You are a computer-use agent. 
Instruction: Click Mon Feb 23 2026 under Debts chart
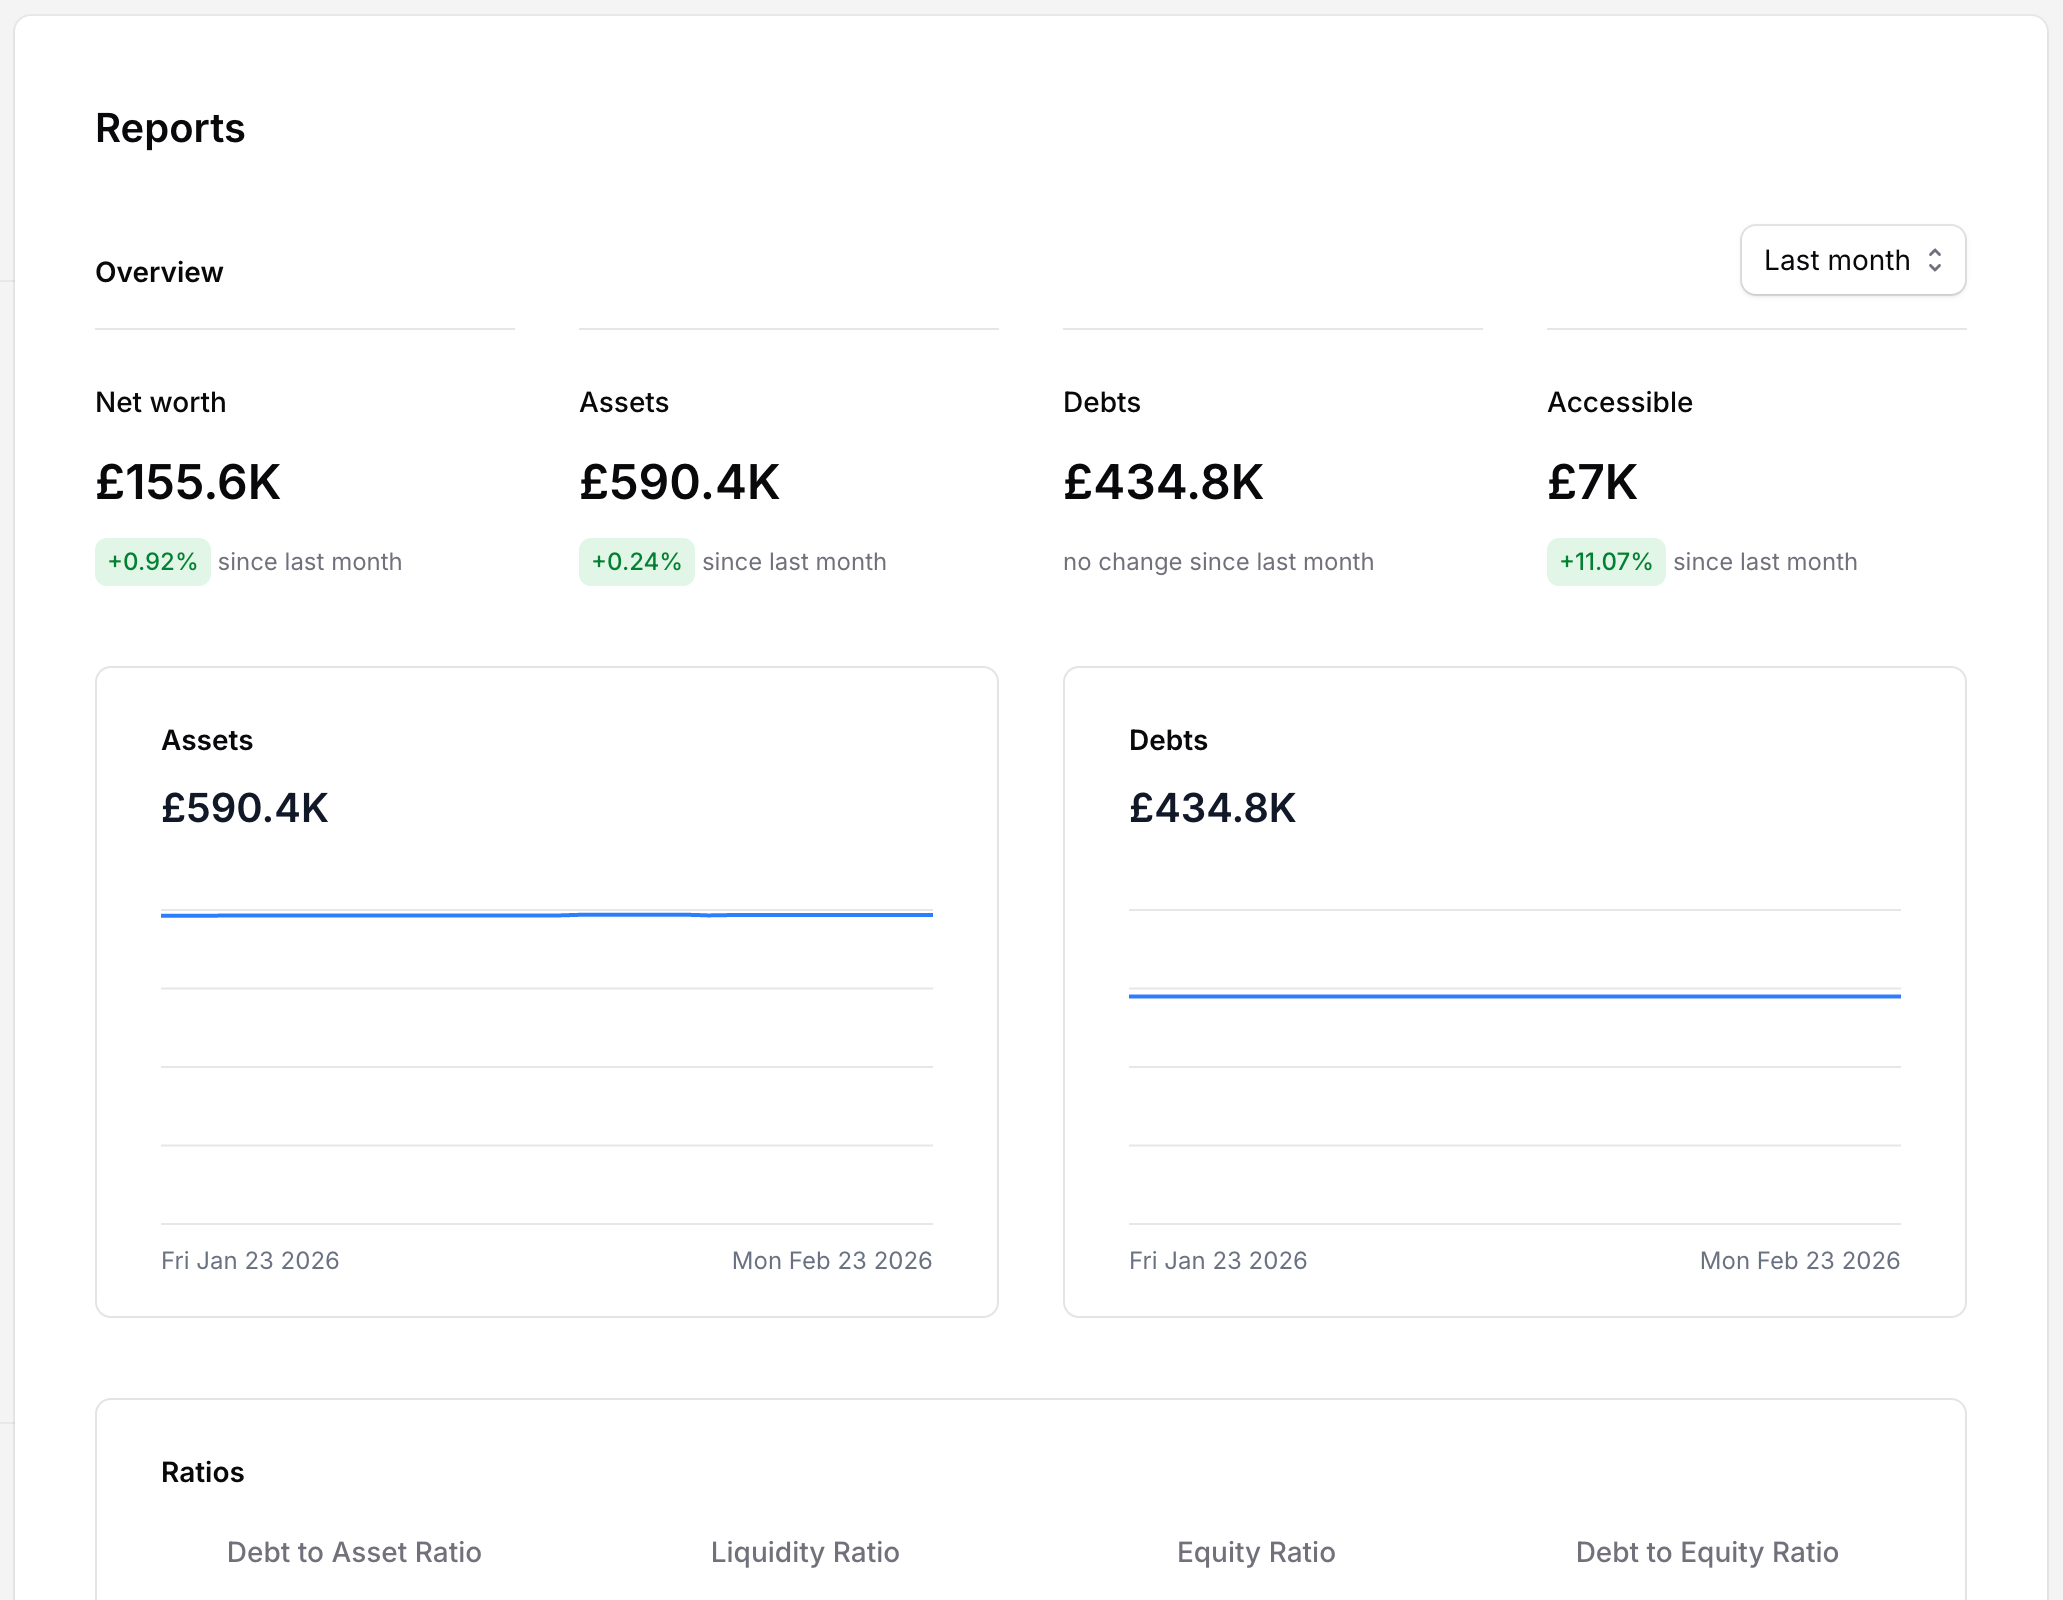pyautogui.click(x=1799, y=1260)
